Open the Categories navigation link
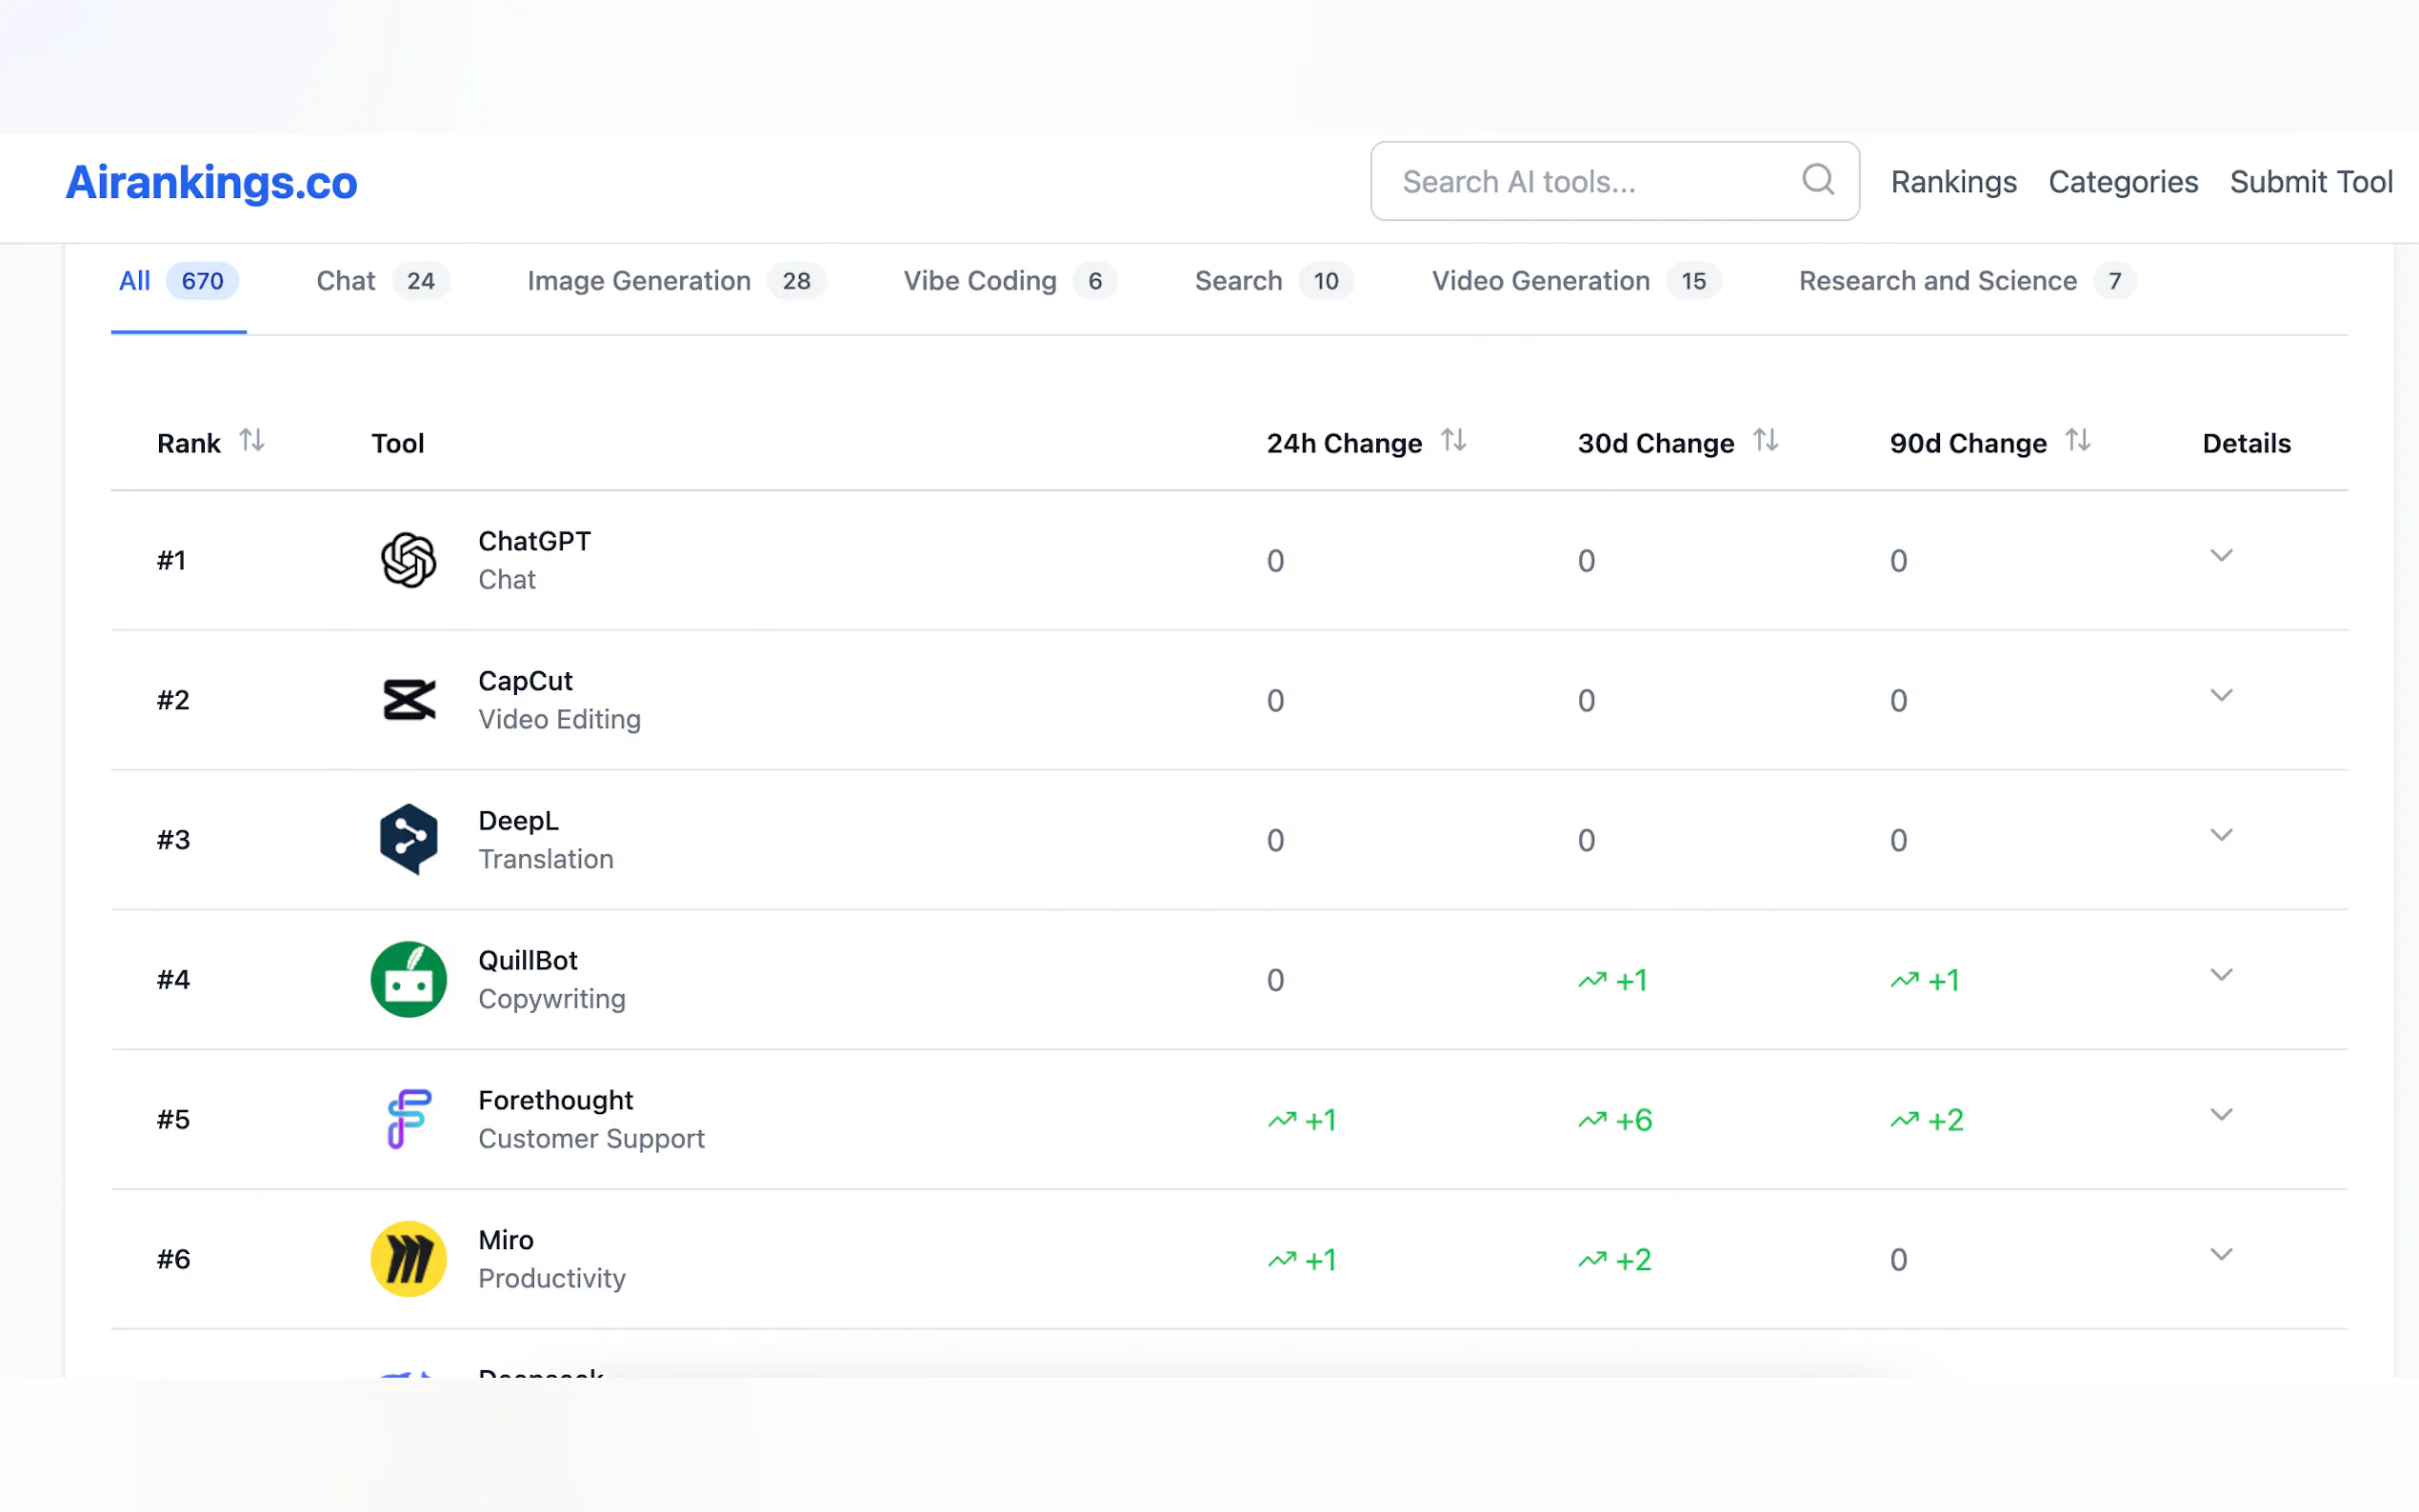This screenshot has width=2419, height=1512. [x=2122, y=182]
